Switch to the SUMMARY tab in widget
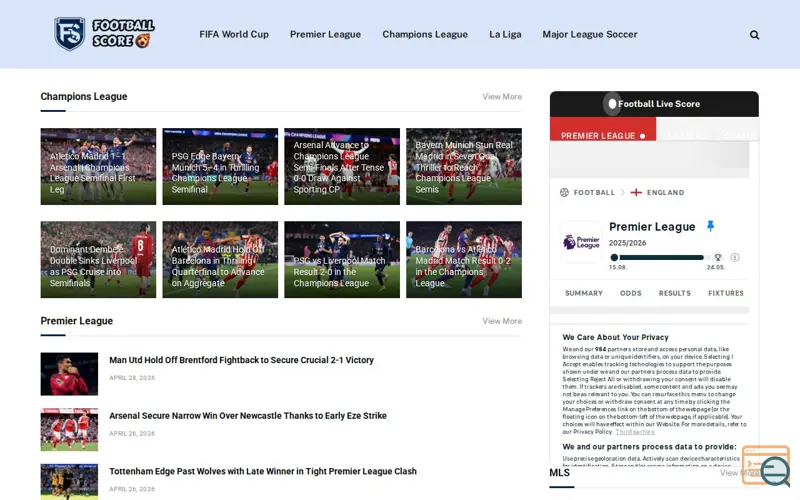The width and height of the screenshot is (800, 500). tap(584, 293)
